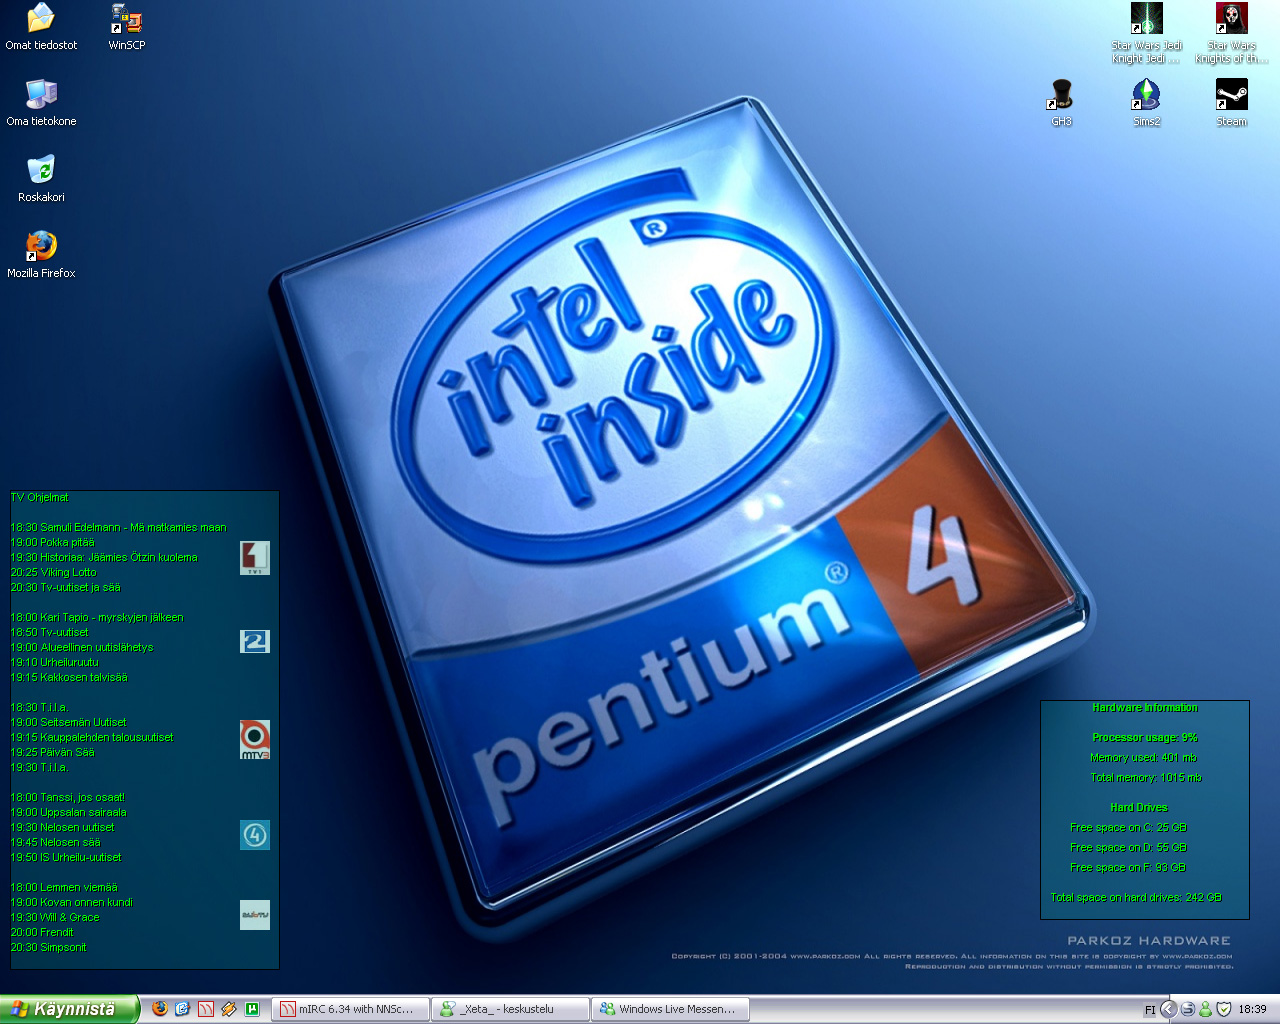1280x1024 pixels.
Task: Open the Oma tietokone icon
Action: (41, 94)
